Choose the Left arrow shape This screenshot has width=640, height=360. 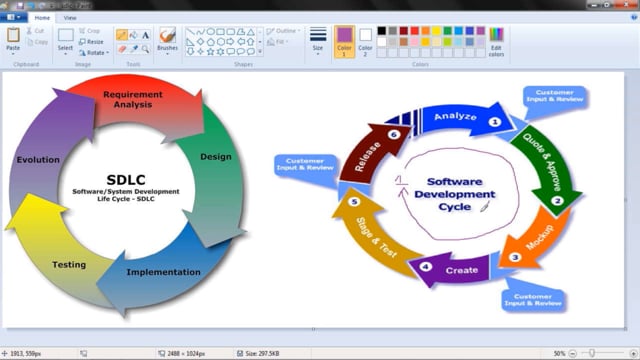(241, 42)
